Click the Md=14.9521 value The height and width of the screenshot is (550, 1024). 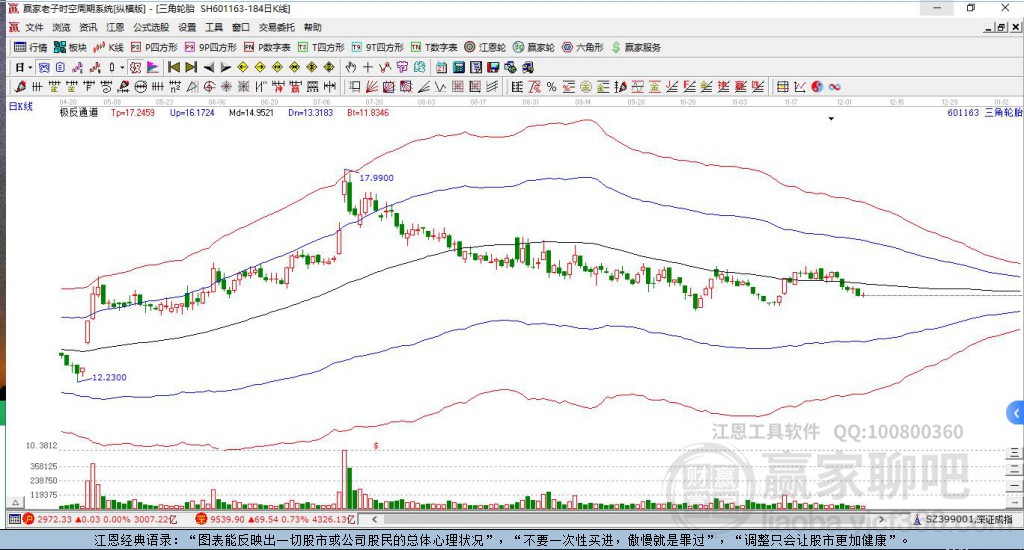(251, 112)
